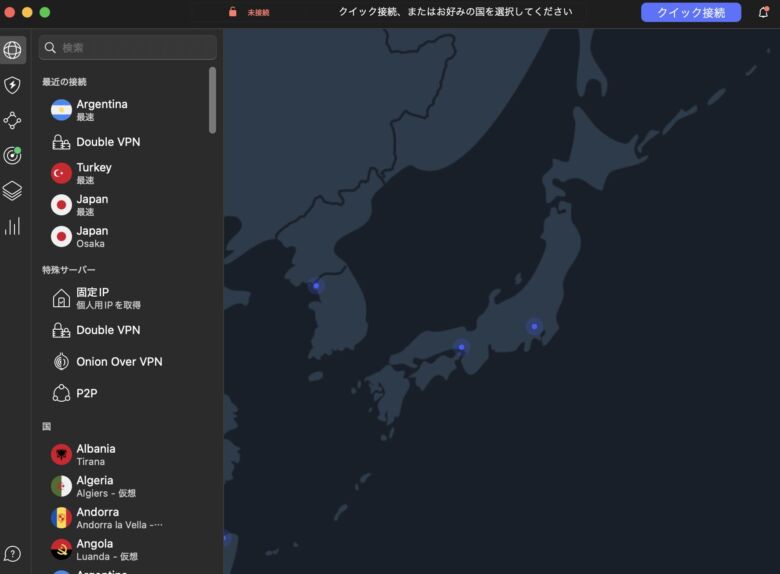This screenshot has width=780, height=574.
Task: Open the globe VPN map tab in sidebar
Action: click(x=12, y=50)
